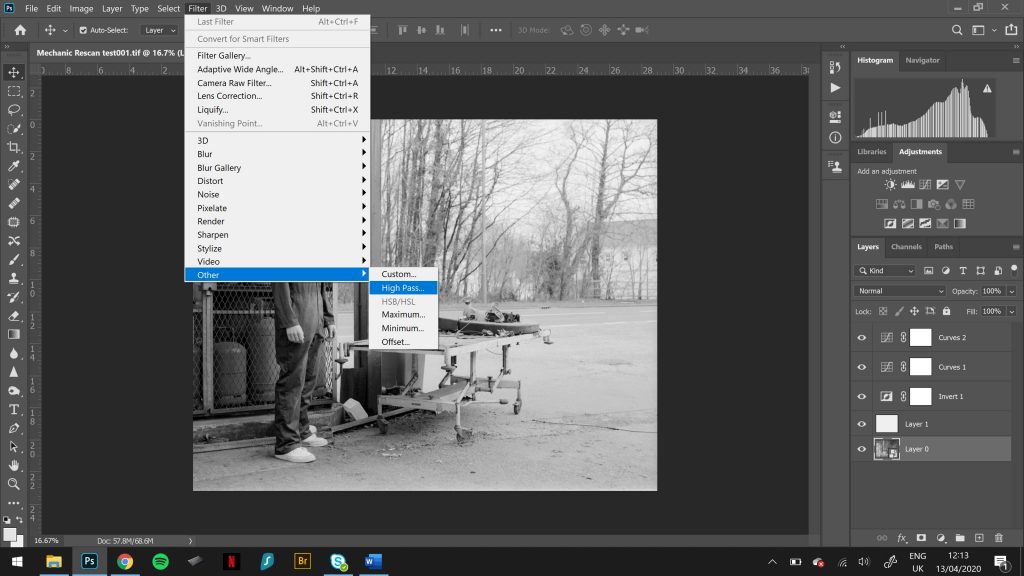Choose the Horizontal Type tool
Image resolution: width=1024 pixels, height=576 pixels.
click(x=14, y=409)
